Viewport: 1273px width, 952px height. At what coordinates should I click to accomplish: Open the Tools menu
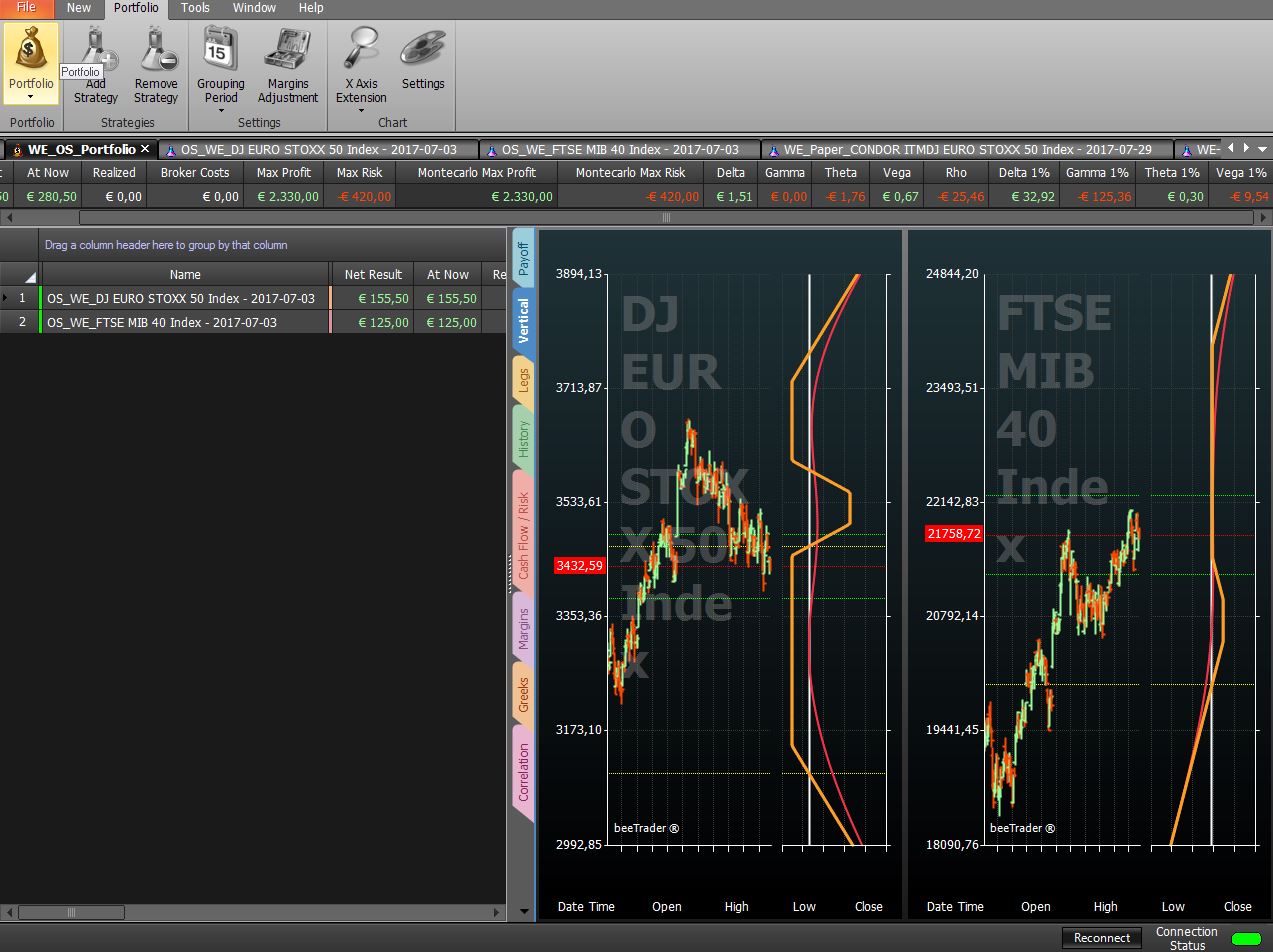click(195, 8)
